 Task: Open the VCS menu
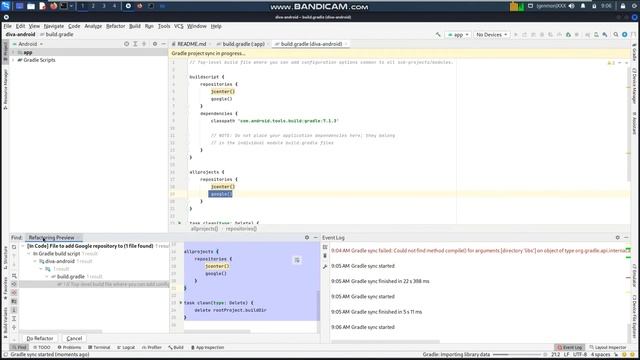(x=179, y=26)
